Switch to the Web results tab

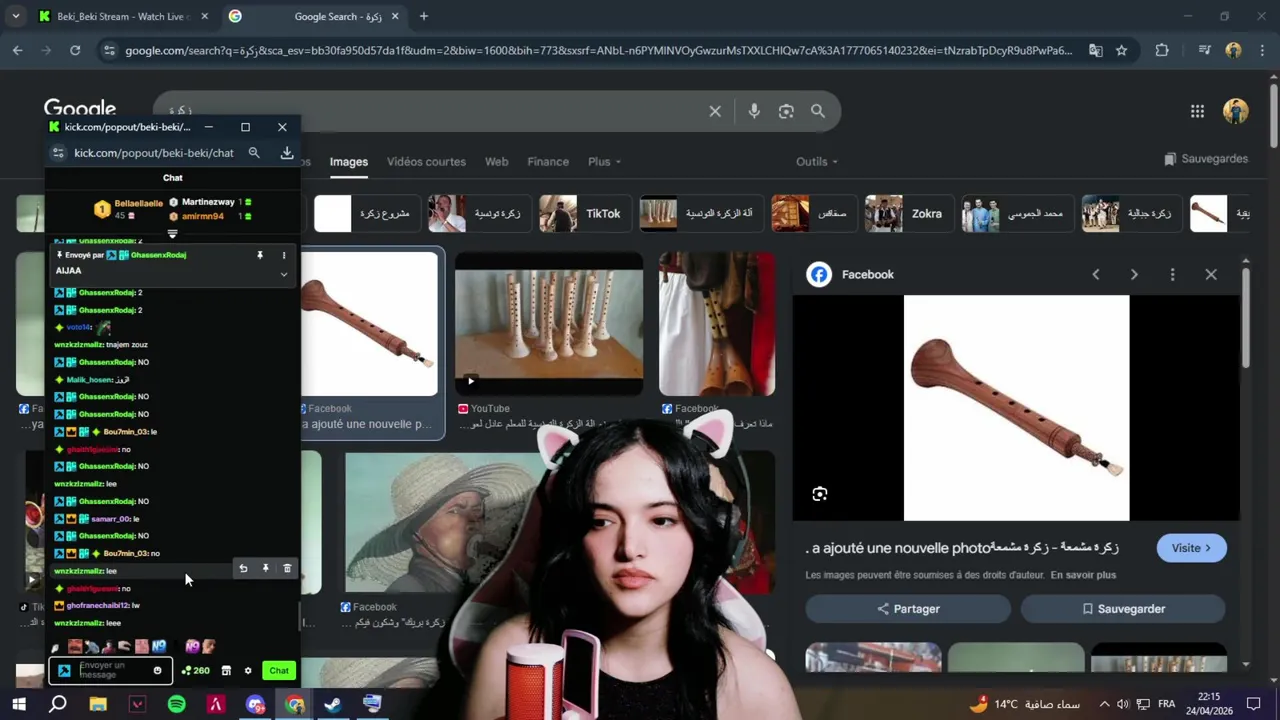[x=497, y=161]
